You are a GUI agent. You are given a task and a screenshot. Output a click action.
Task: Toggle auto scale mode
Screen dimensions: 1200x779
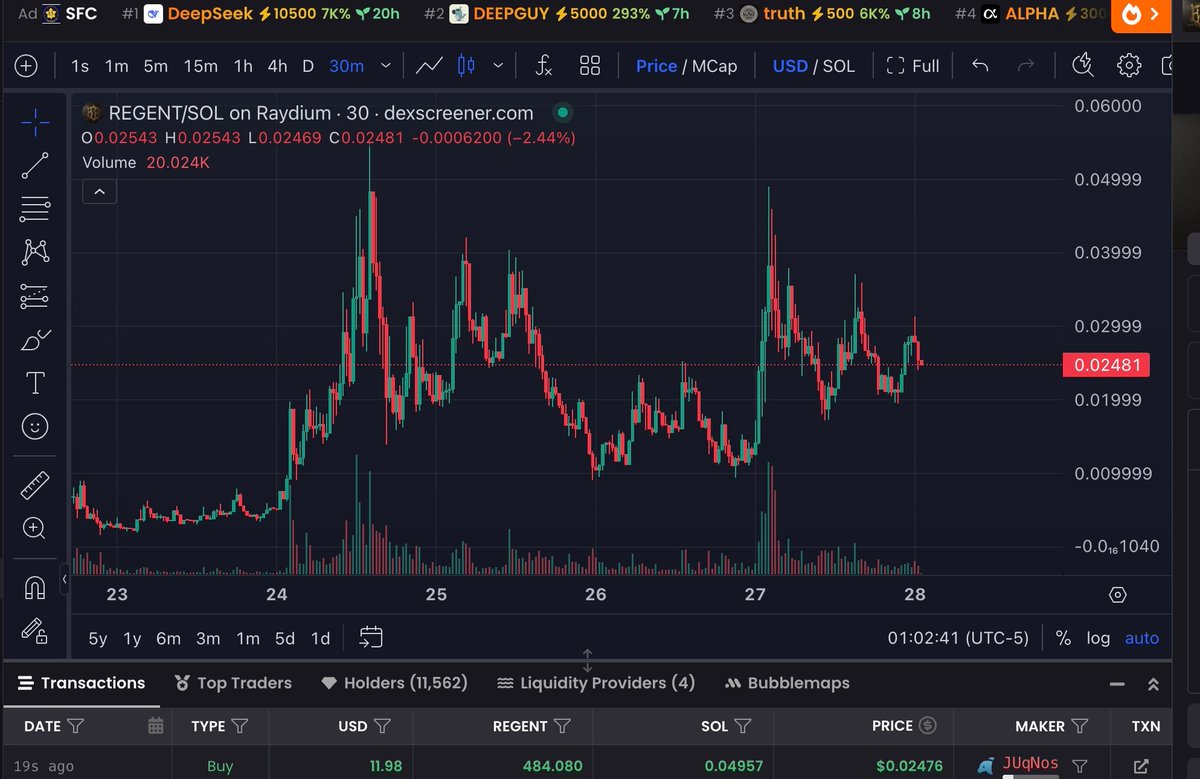pos(1142,638)
